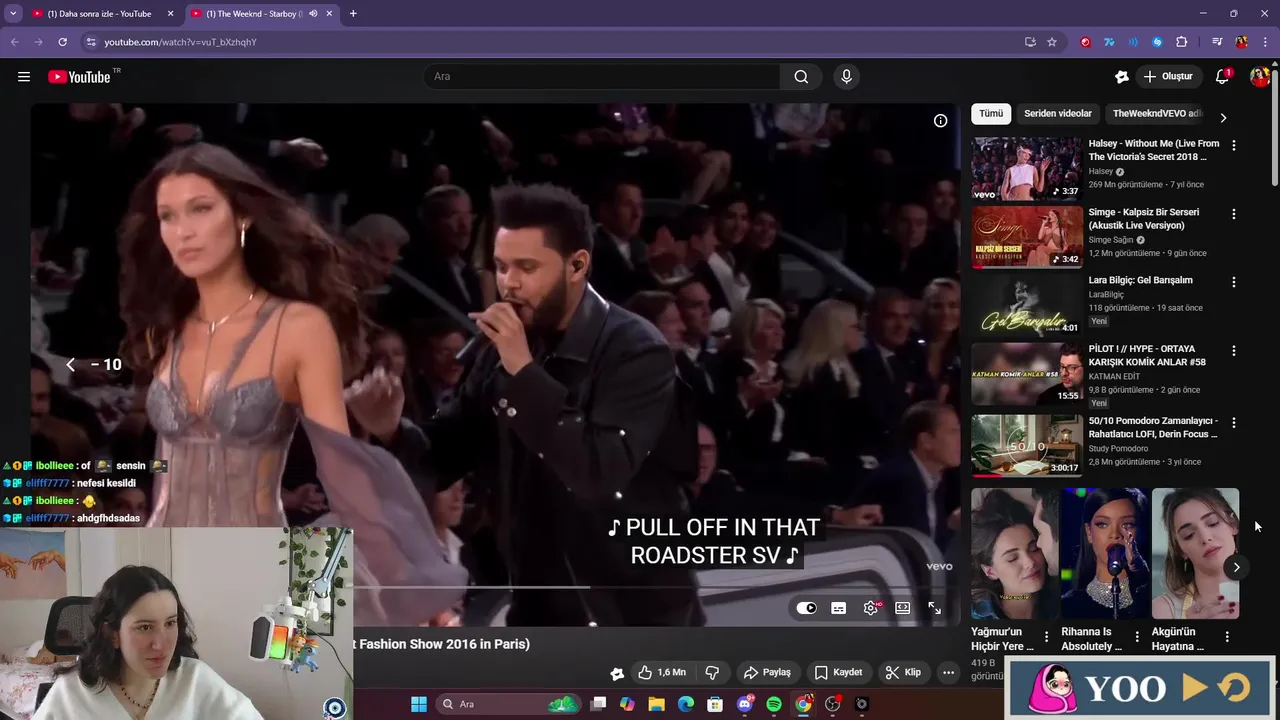Screen dimensions: 1280x720
Task: Open options menu for Lara Bilgiç video
Action: pyautogui.click(x=1233, y=282)
